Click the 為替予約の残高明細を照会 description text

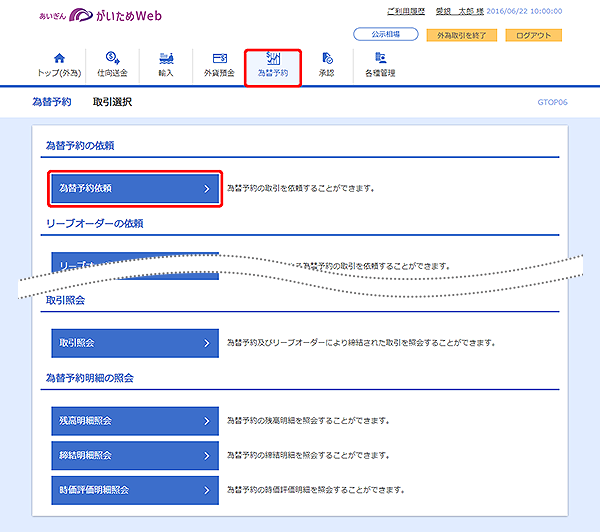click(308, 421)
